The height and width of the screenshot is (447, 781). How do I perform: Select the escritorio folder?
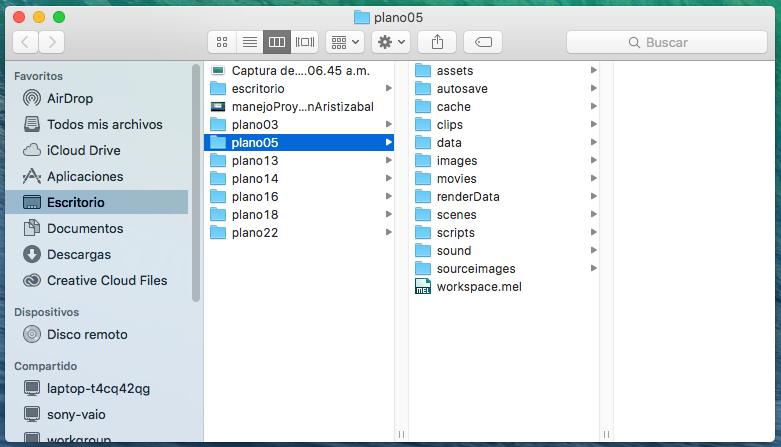point(299,89)
